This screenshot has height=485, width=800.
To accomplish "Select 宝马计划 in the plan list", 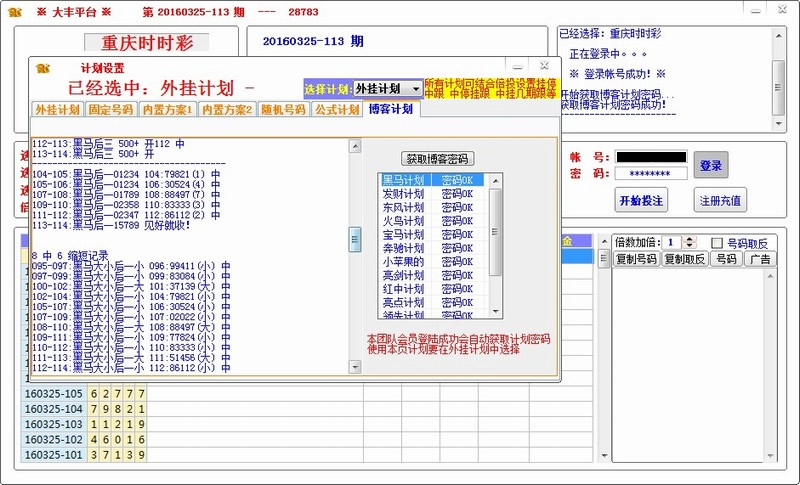I will pos(433,235).
